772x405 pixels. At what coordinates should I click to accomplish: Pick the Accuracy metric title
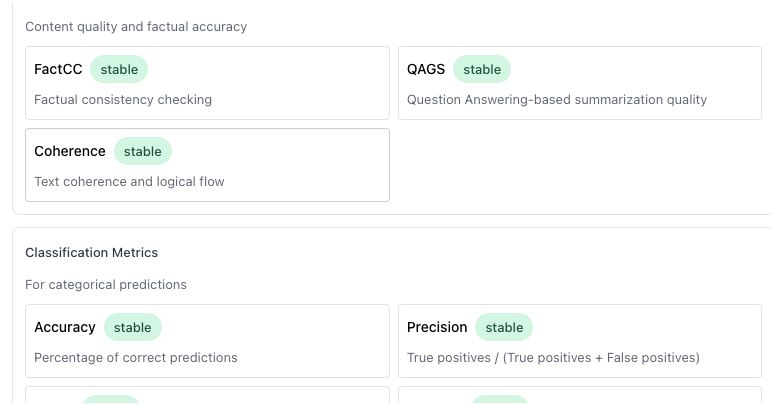point(65,327)
